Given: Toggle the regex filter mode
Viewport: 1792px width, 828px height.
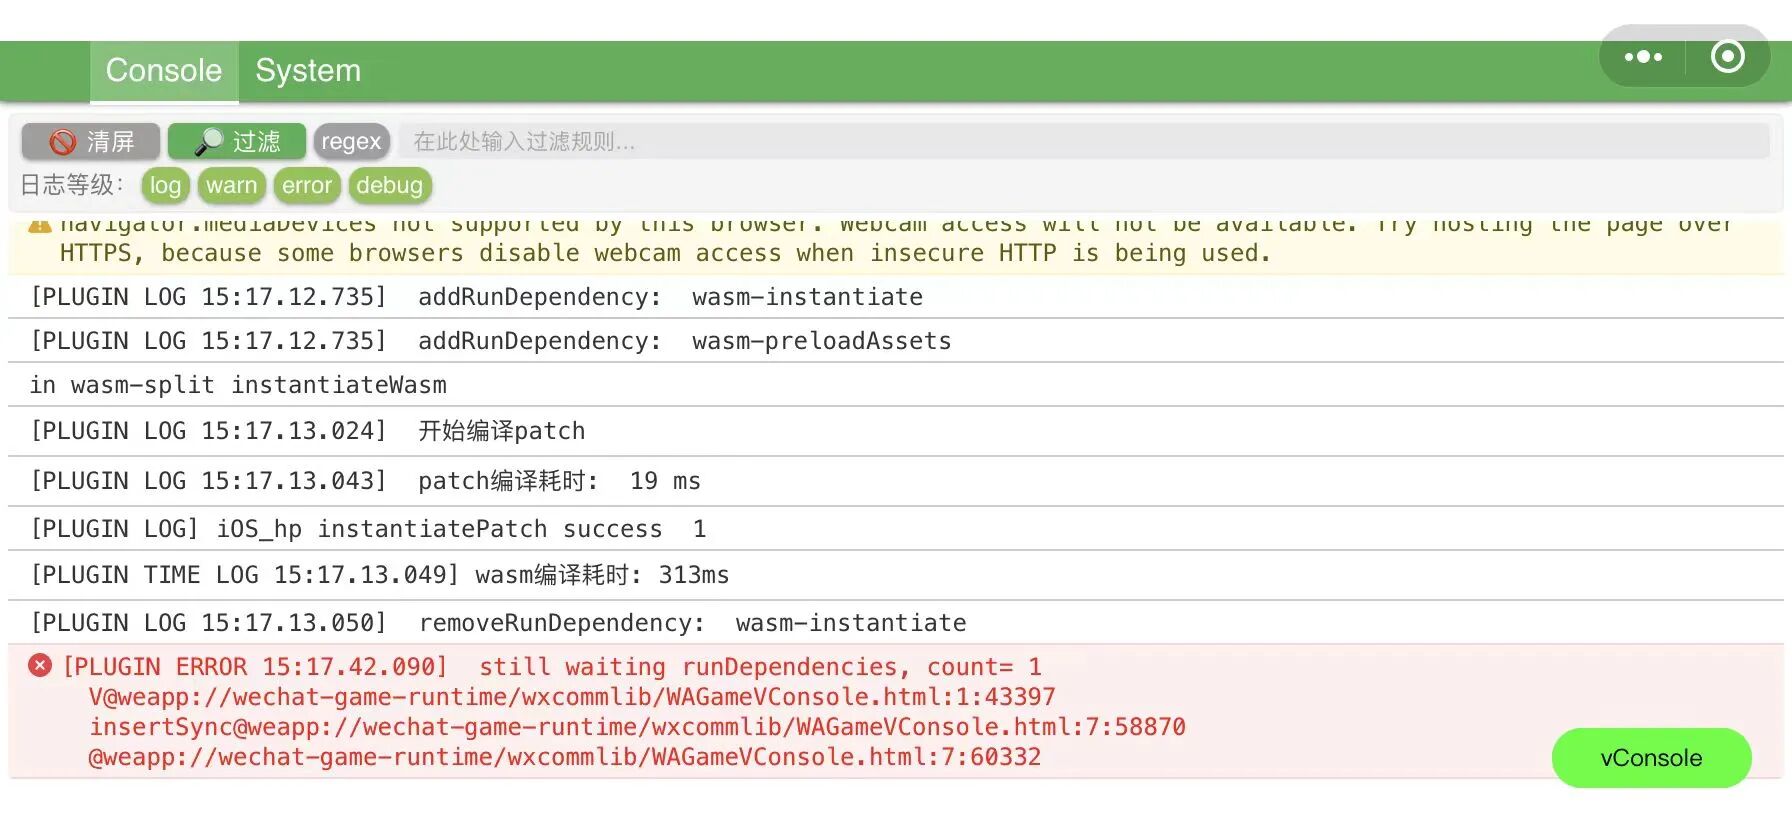Looking at the screenshot, I should coord(351,142).
